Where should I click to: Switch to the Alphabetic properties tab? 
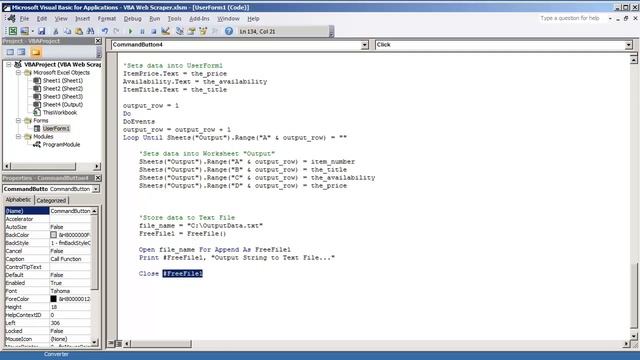[x=18, y=200]
